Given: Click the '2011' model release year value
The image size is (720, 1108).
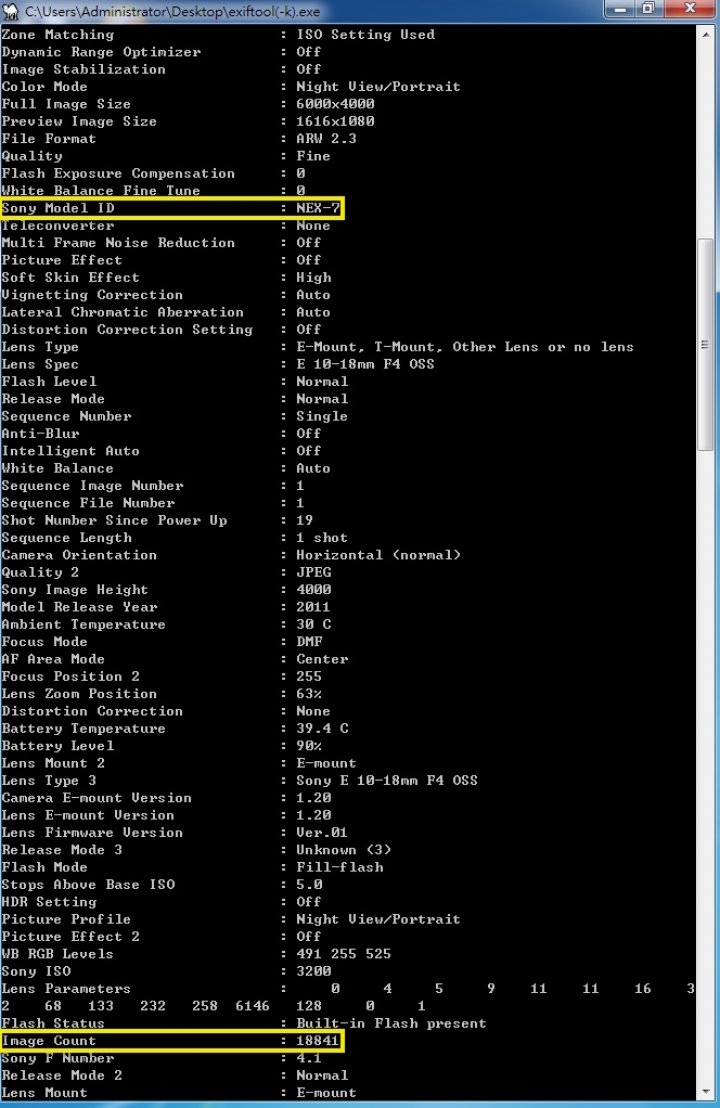Looking at the screenshot, I should click(313, 607).
